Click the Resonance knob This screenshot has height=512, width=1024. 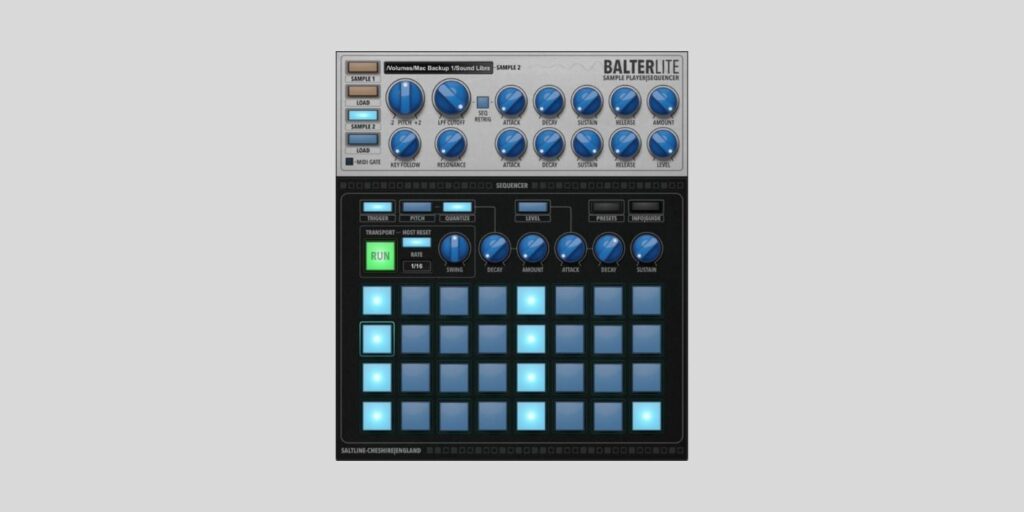click(451, 144)
